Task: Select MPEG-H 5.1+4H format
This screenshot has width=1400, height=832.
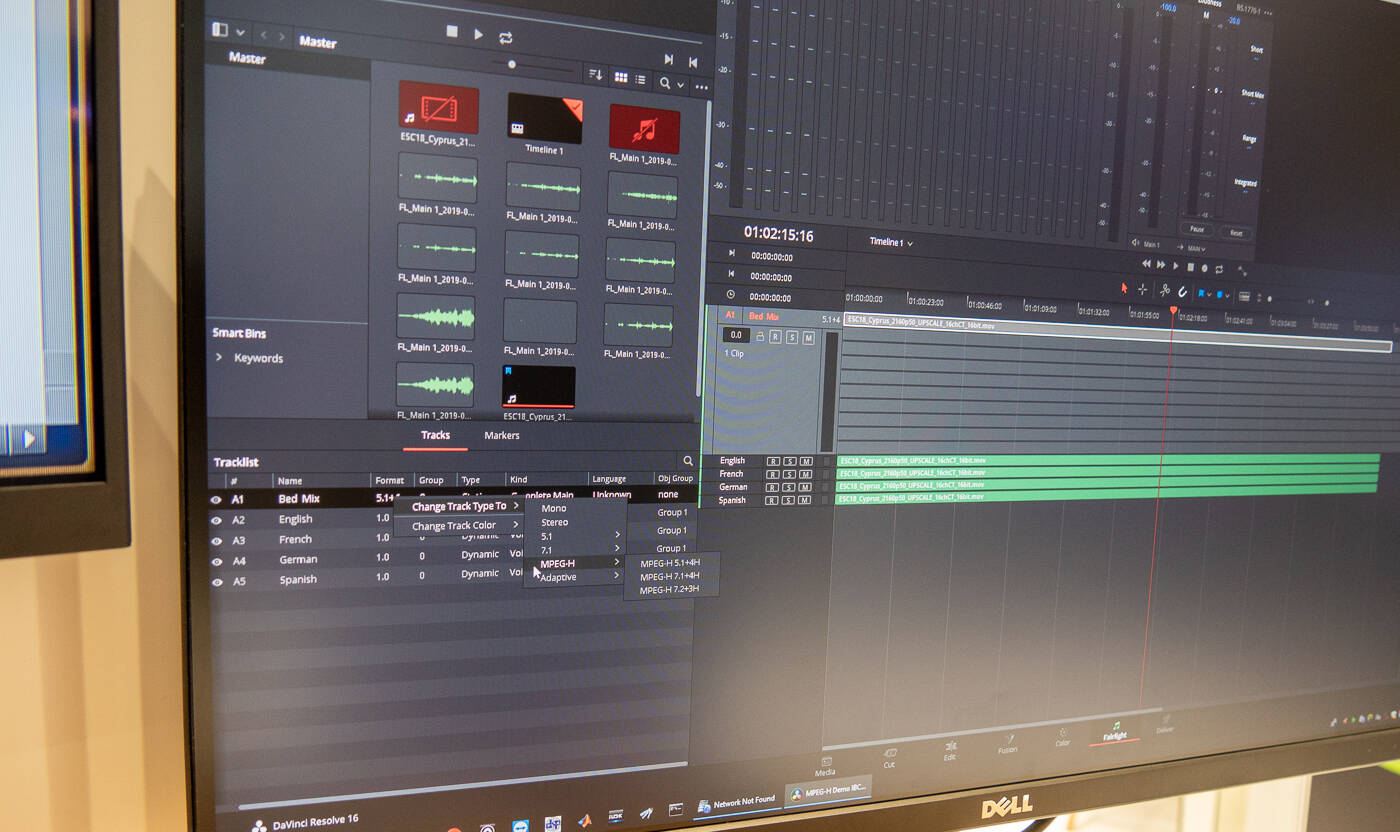Action: [671, 562]
